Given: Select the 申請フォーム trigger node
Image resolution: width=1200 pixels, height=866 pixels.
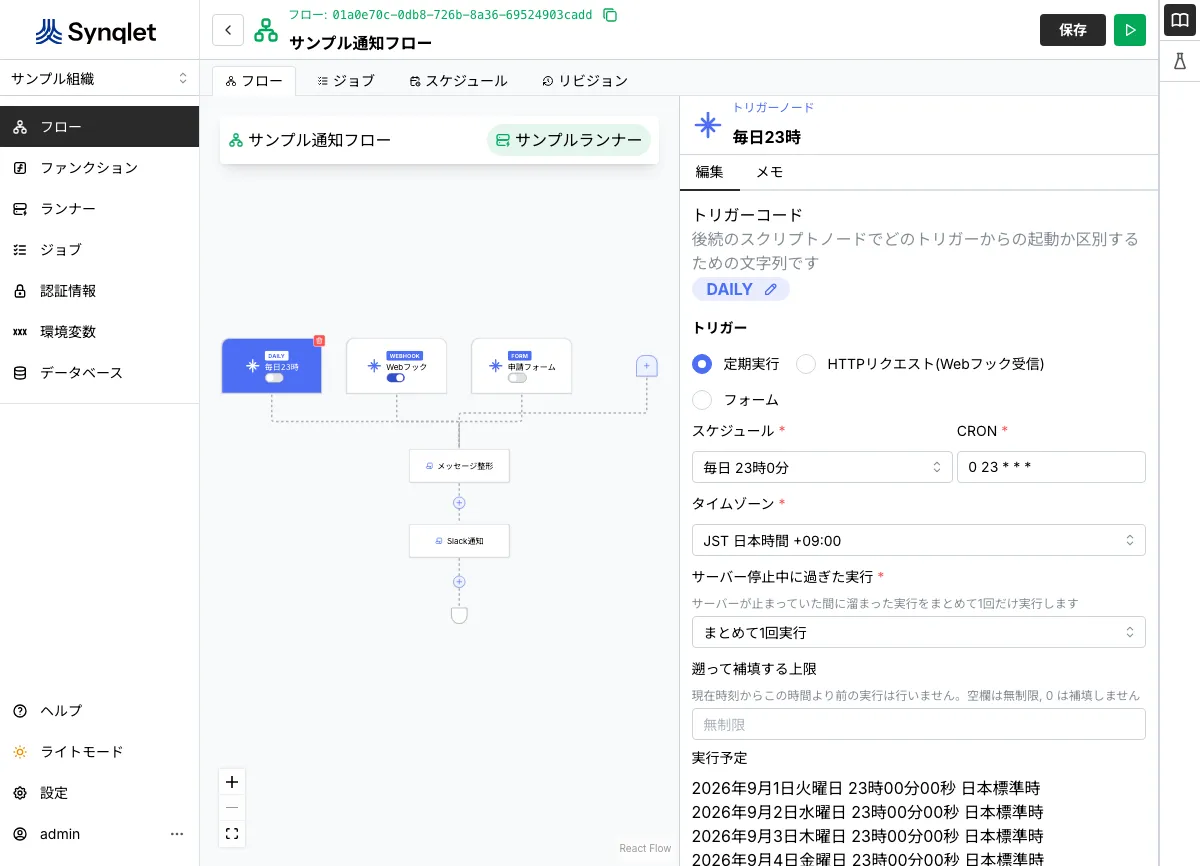Looking at the screenshot, I should (x=522, y=366).
